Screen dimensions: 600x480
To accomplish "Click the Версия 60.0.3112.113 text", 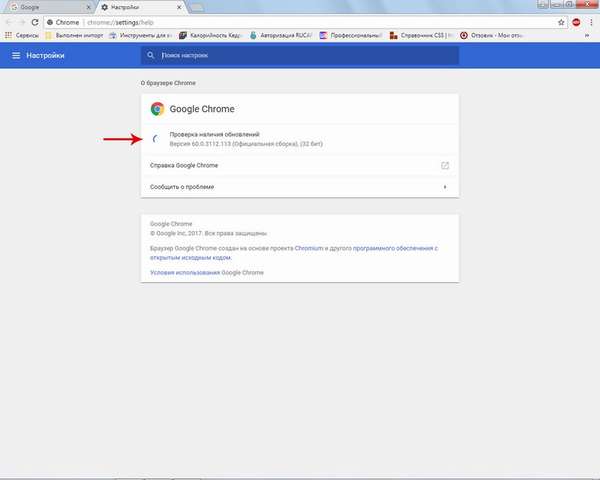I will click(x=246, y=144).
